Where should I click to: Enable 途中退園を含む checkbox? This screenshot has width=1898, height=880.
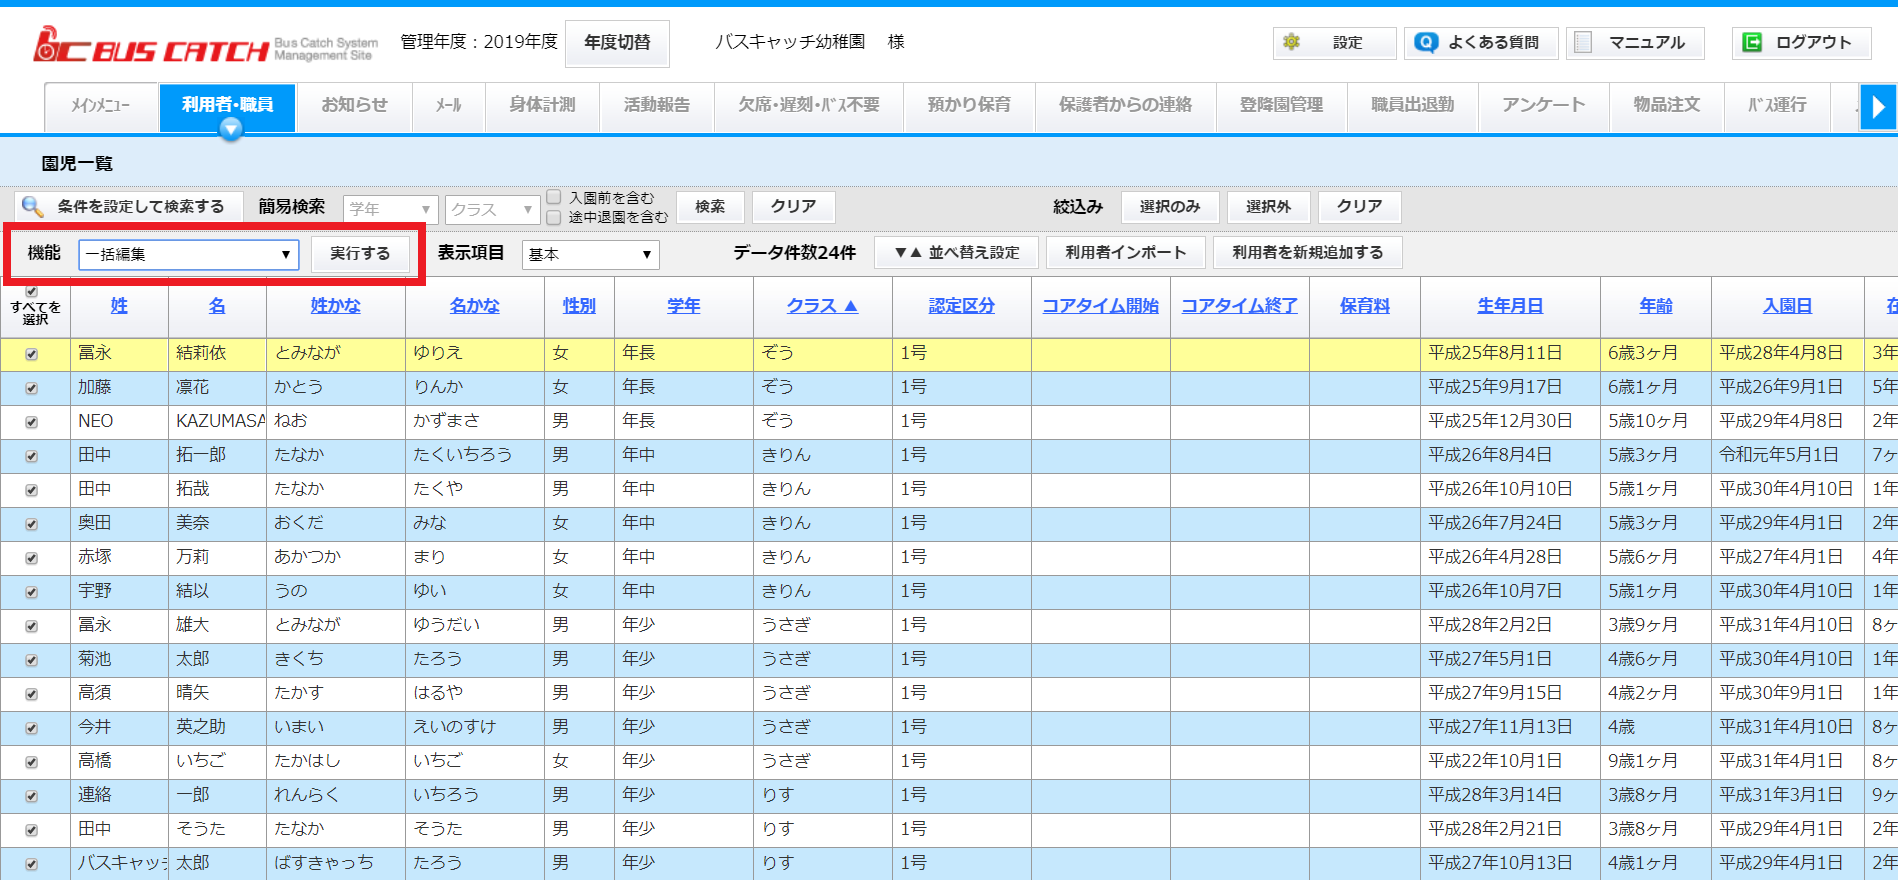click(554, 216)
